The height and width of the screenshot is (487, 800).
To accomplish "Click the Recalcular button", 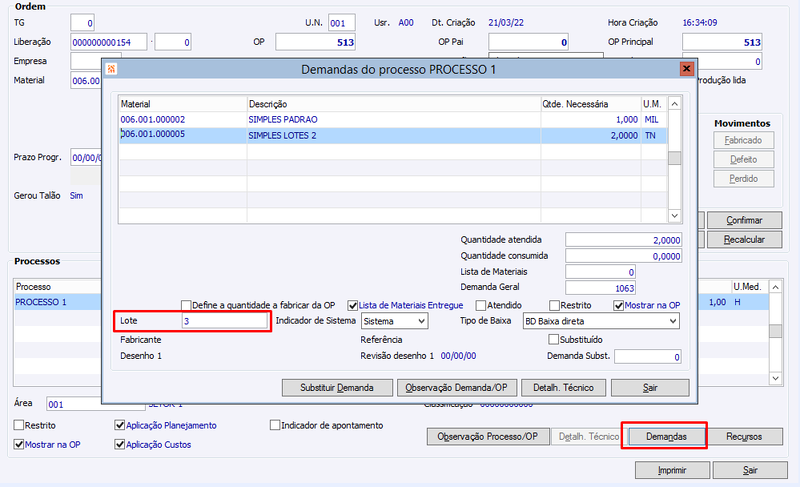I will tap(744, 240).
